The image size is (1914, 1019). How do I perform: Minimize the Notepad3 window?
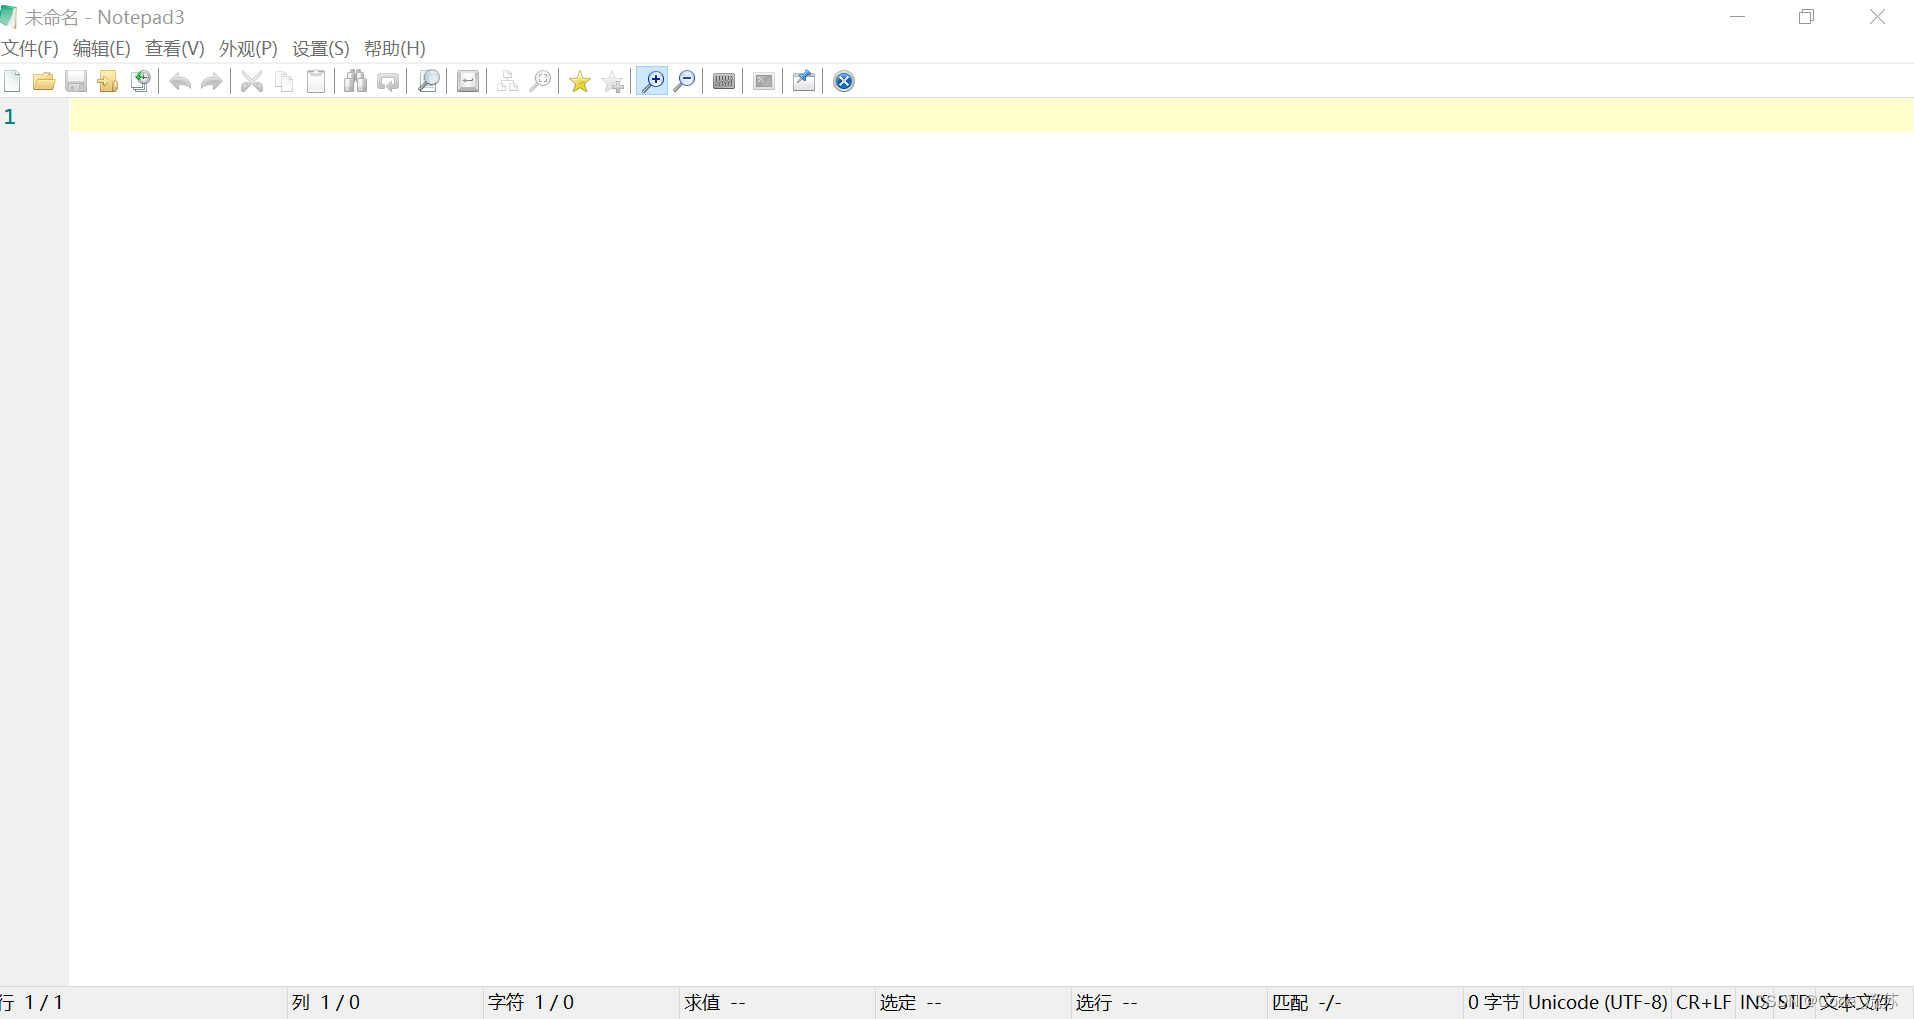[x=1738, y=17]
